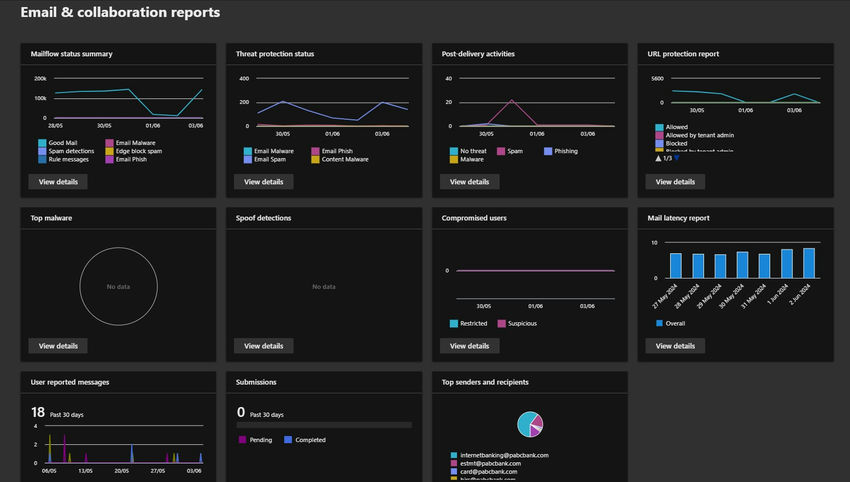The width and height of the screenshot is (850, 482).
Task: Click the Restricted legend color square
Action: tap(453, 323)
